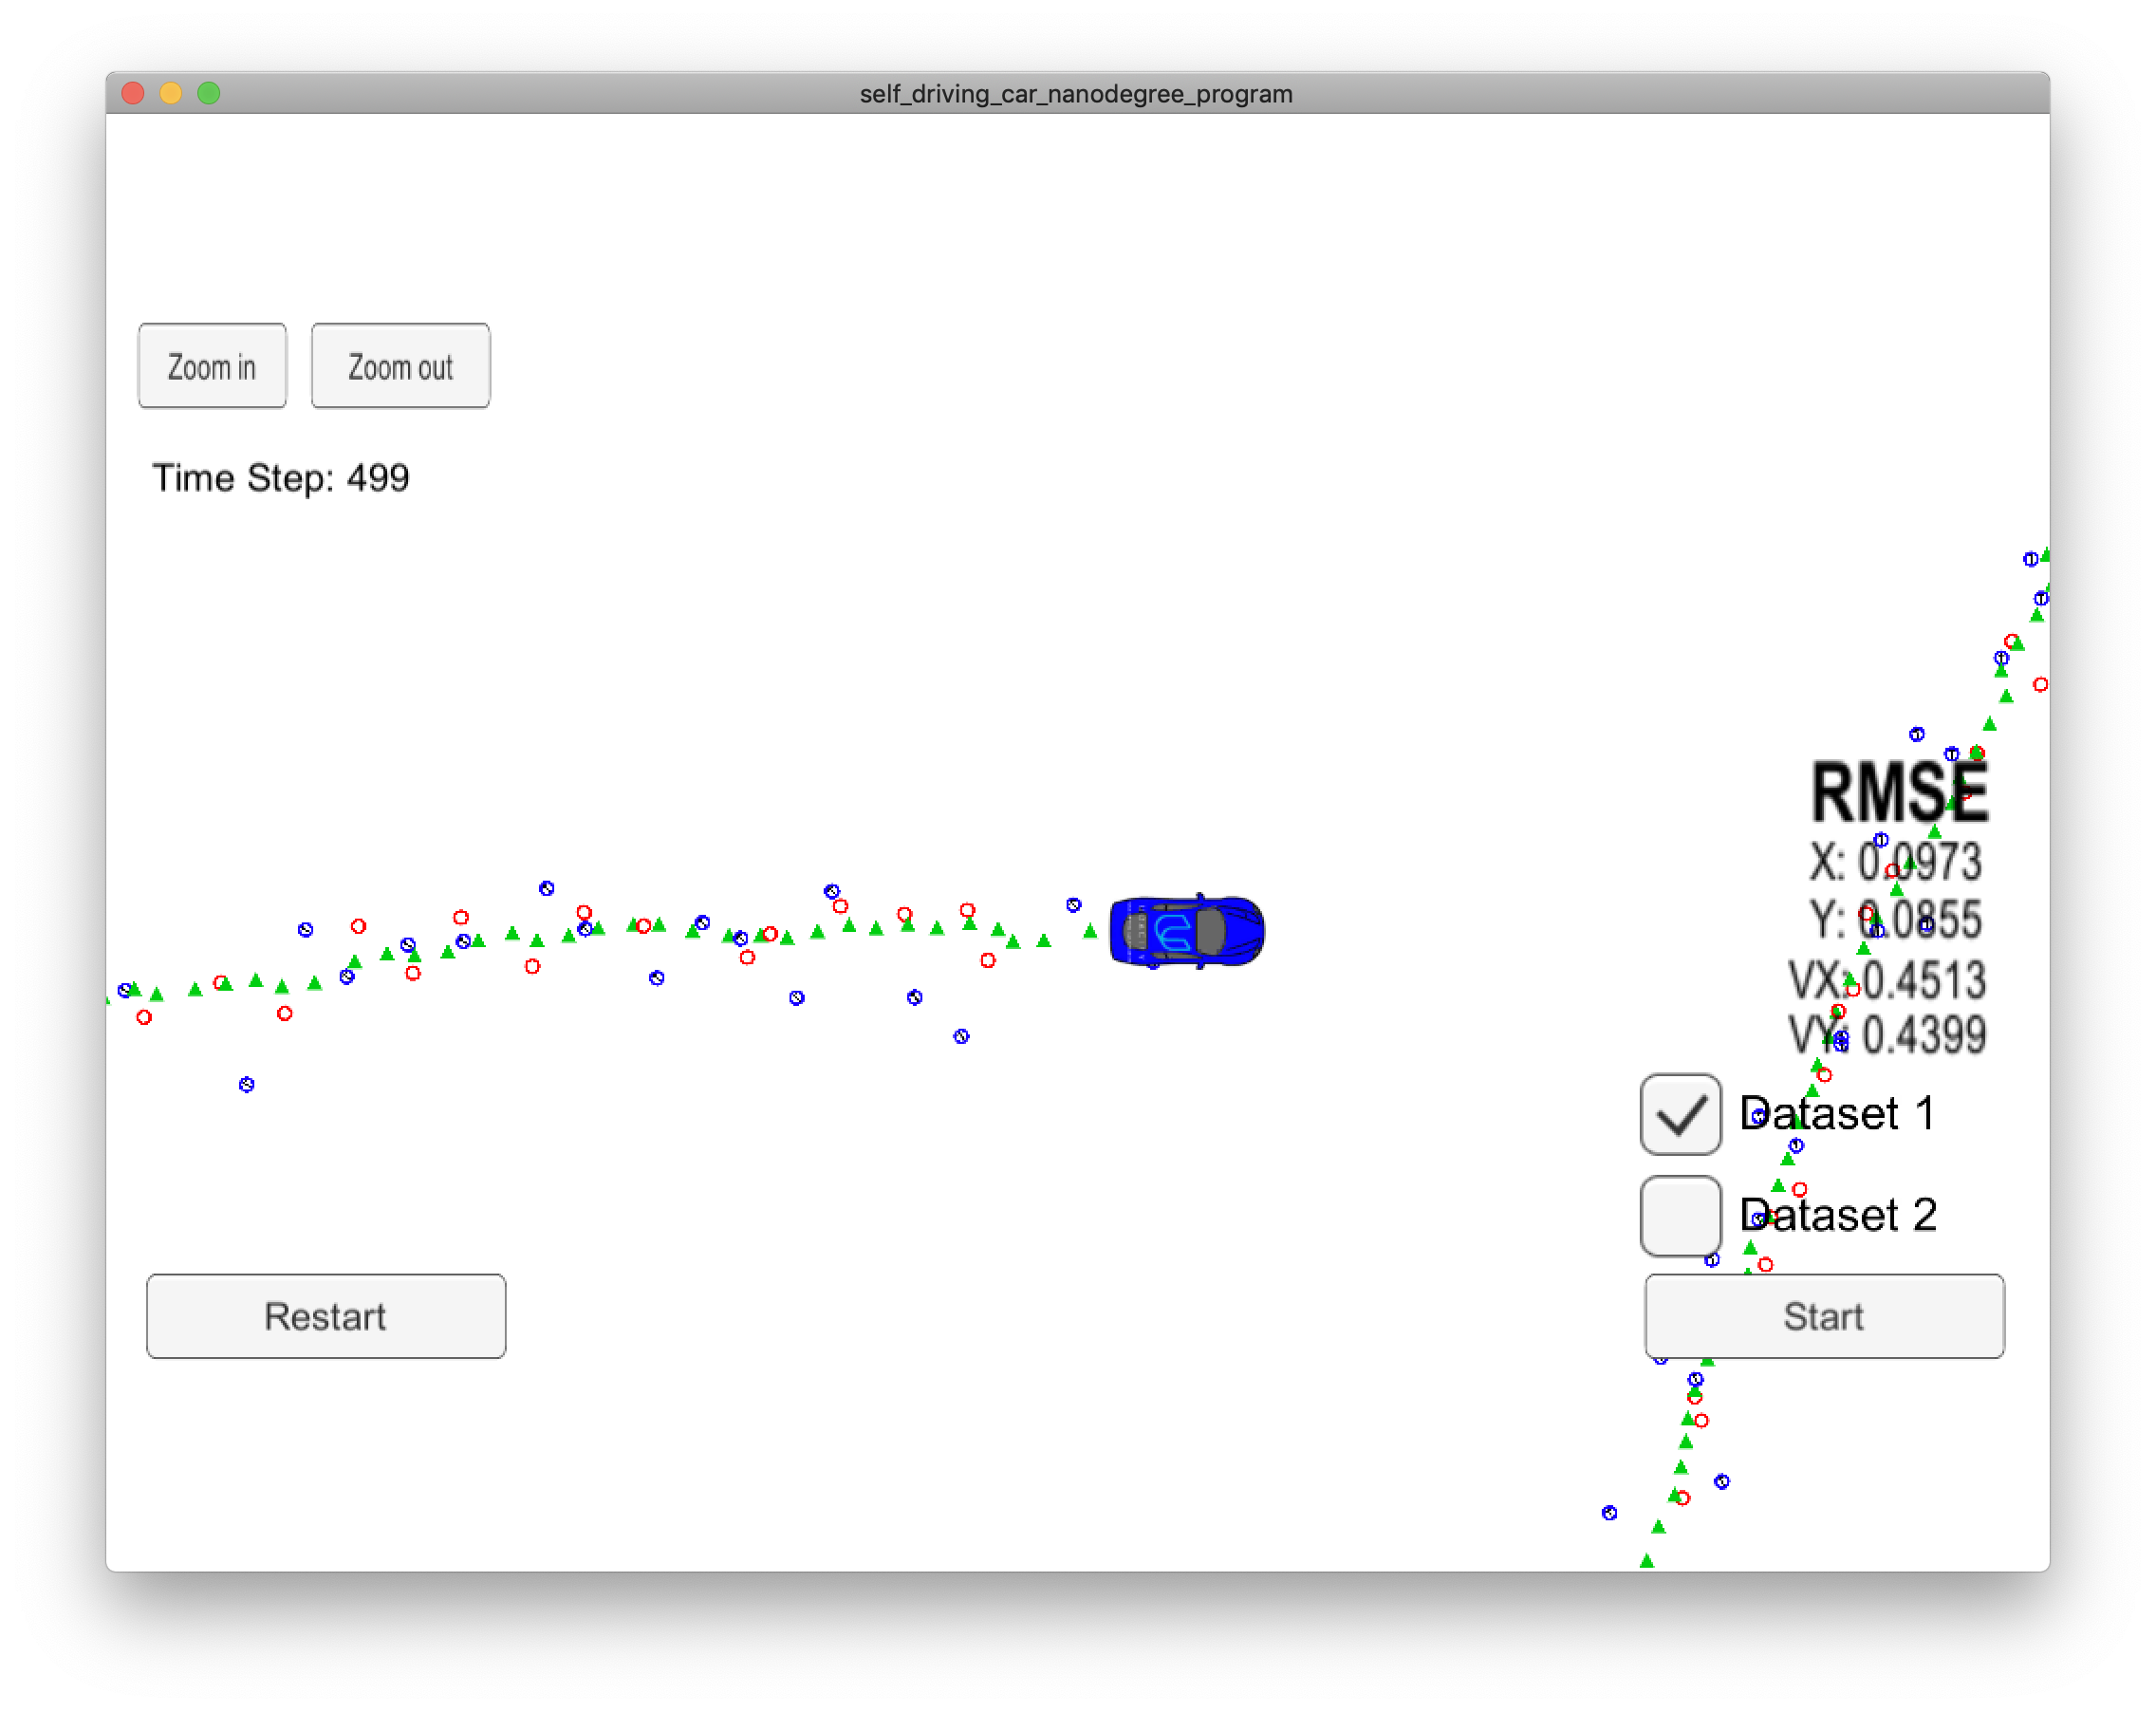Click the RMSE X value 0.0973
This screenshot has width=2156, height=1712.
click(1919, 862)
